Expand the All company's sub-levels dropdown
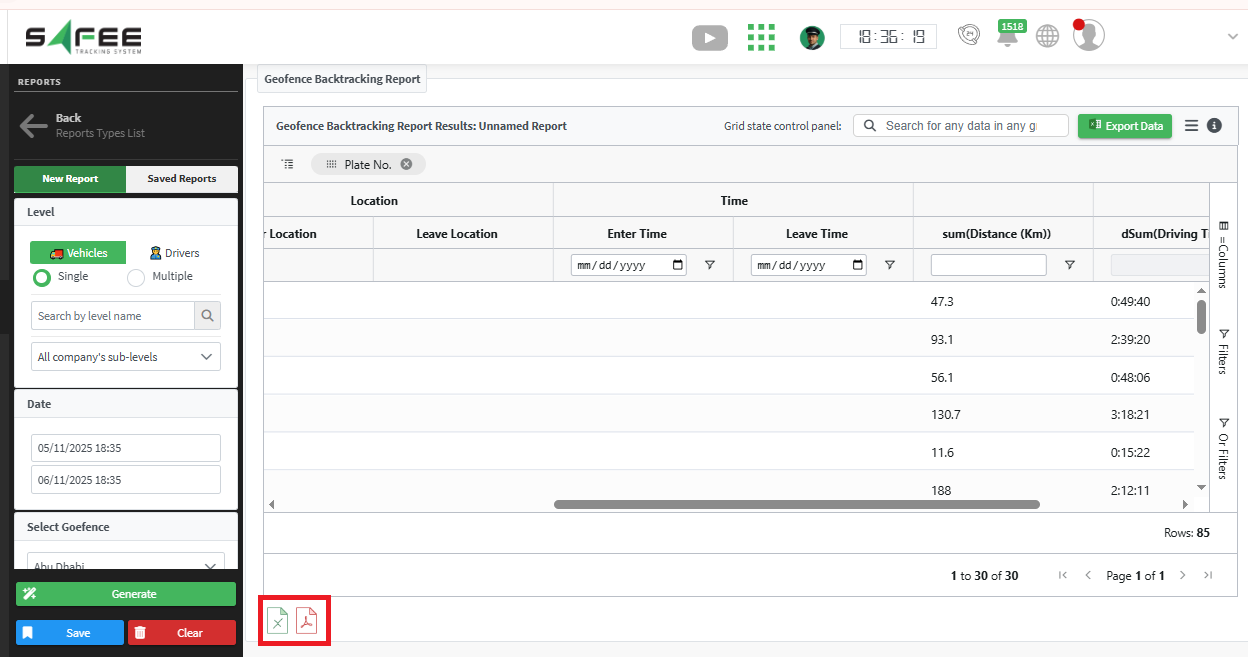Viewport: 1248px width, 657px height. point(126,357)
